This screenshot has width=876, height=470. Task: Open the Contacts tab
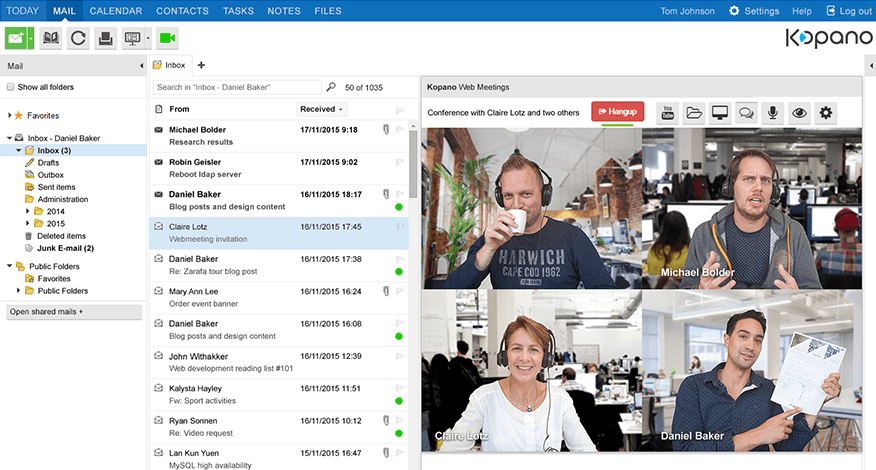point(182,11)
